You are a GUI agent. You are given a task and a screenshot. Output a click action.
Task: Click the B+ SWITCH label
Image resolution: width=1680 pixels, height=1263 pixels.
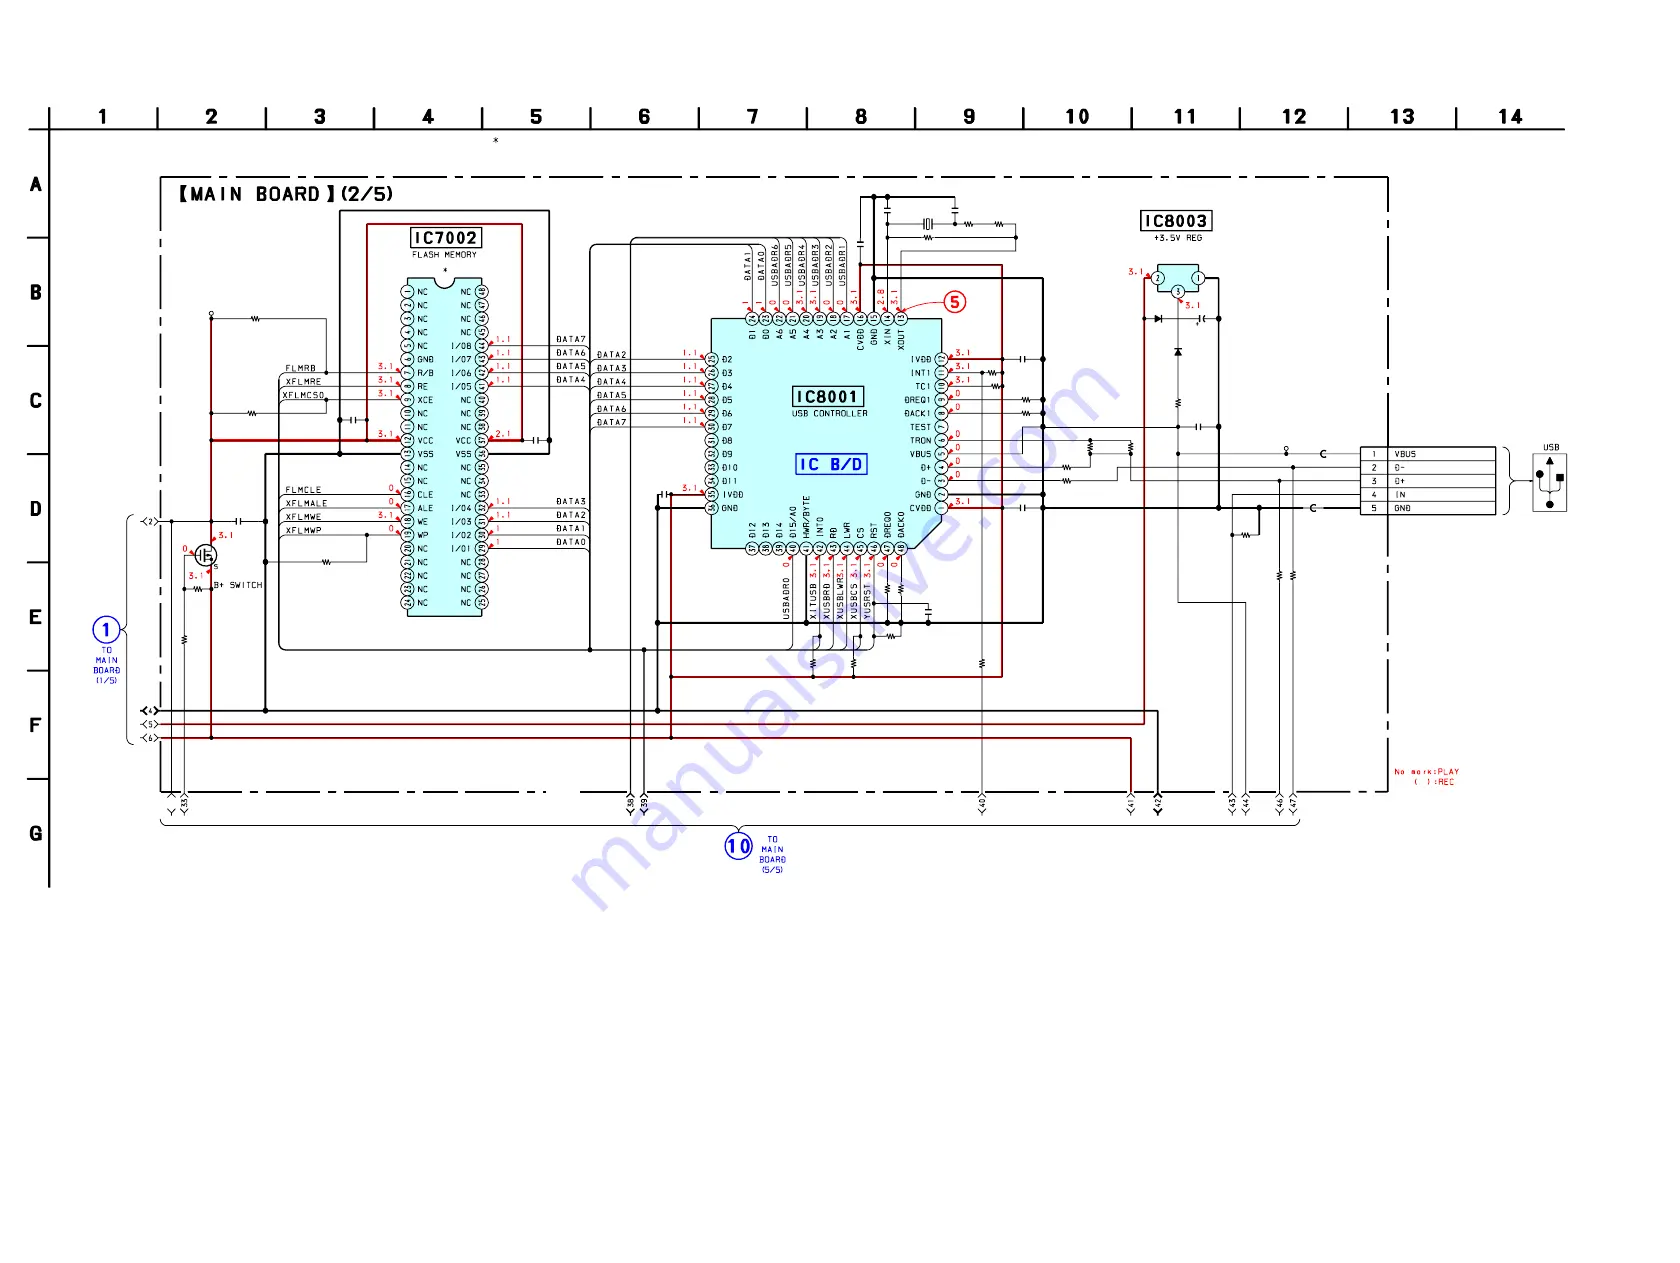tap(238, 585)
